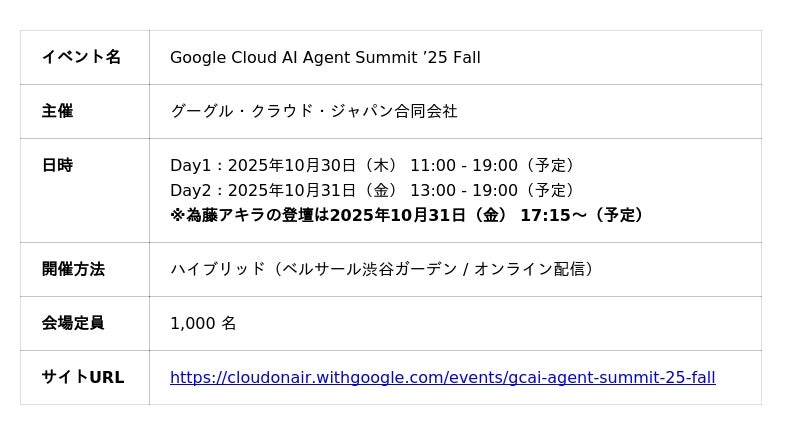The width and height of the screenshot is (800, 435).
Task: Select the 1,000 名 capacity value
Action: point(203,323)
